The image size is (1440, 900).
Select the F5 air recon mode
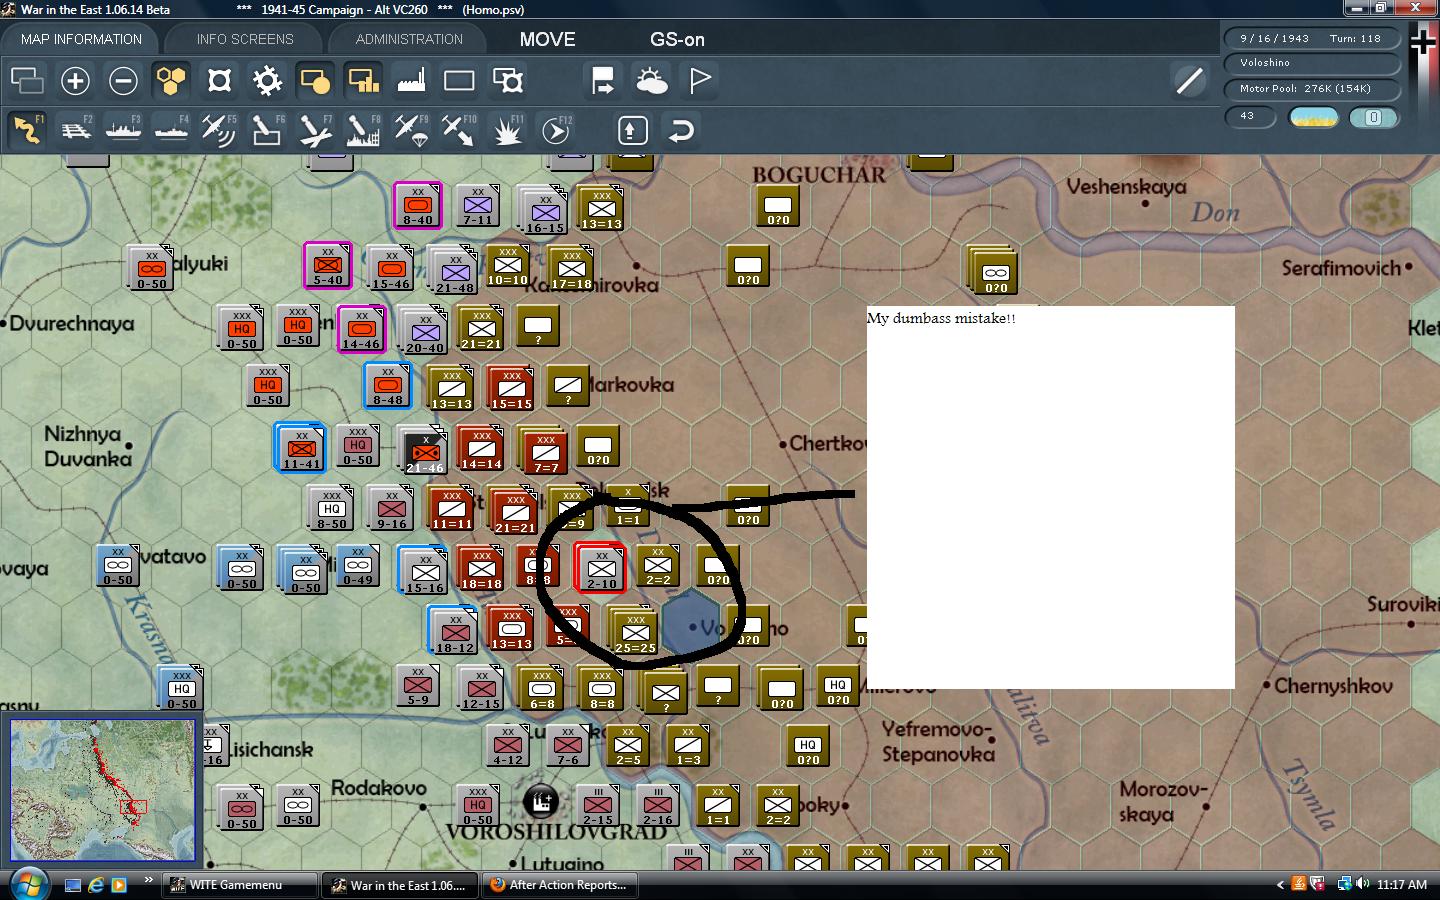click(x=219, y=130)
